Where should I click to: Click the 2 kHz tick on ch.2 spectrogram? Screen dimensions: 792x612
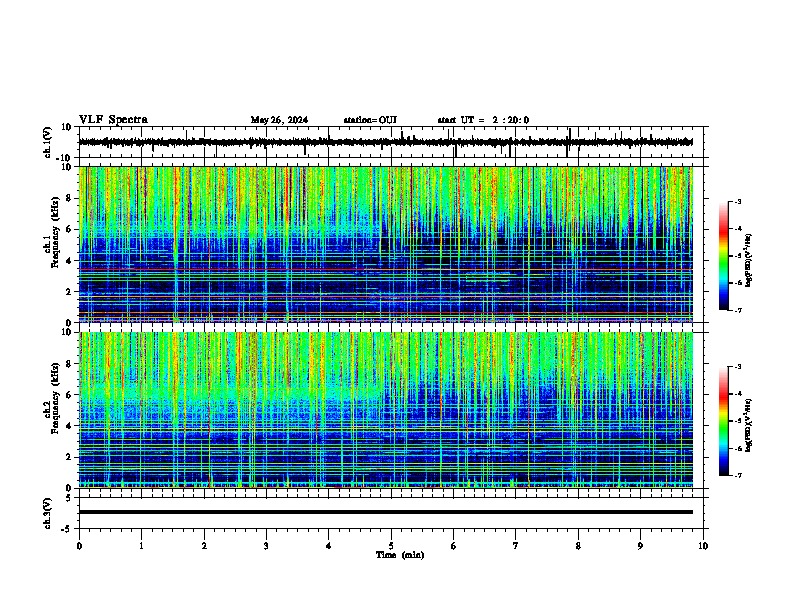click(x=70, y=457)
